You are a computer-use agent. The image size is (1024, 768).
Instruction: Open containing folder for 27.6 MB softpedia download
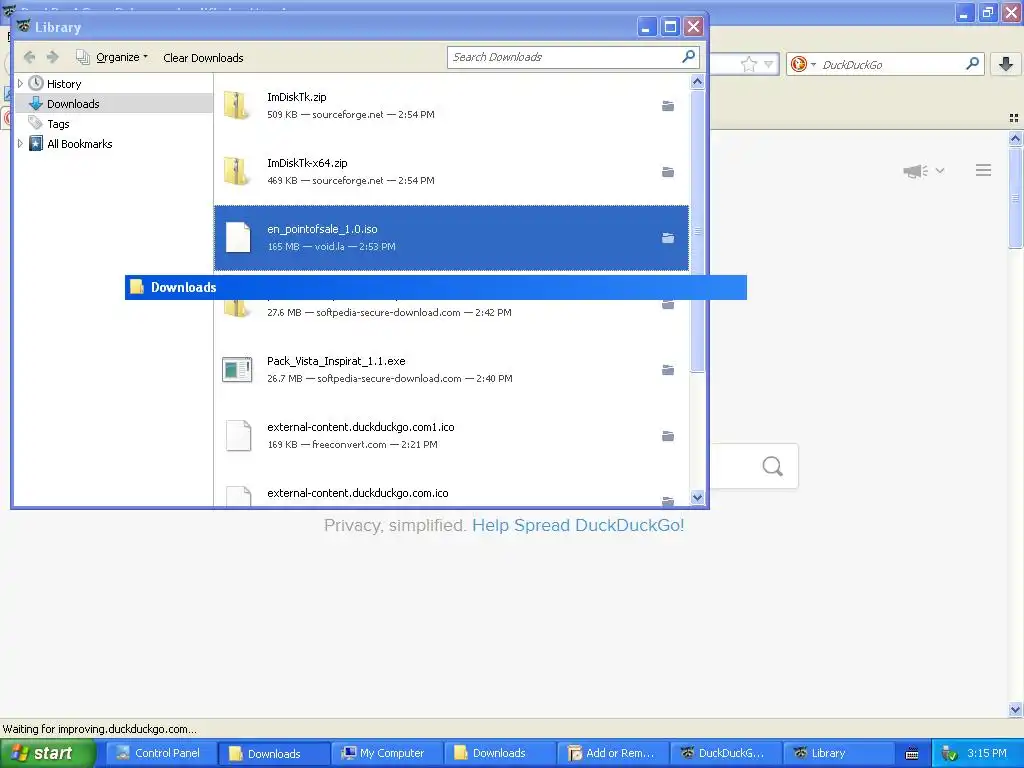667,305
